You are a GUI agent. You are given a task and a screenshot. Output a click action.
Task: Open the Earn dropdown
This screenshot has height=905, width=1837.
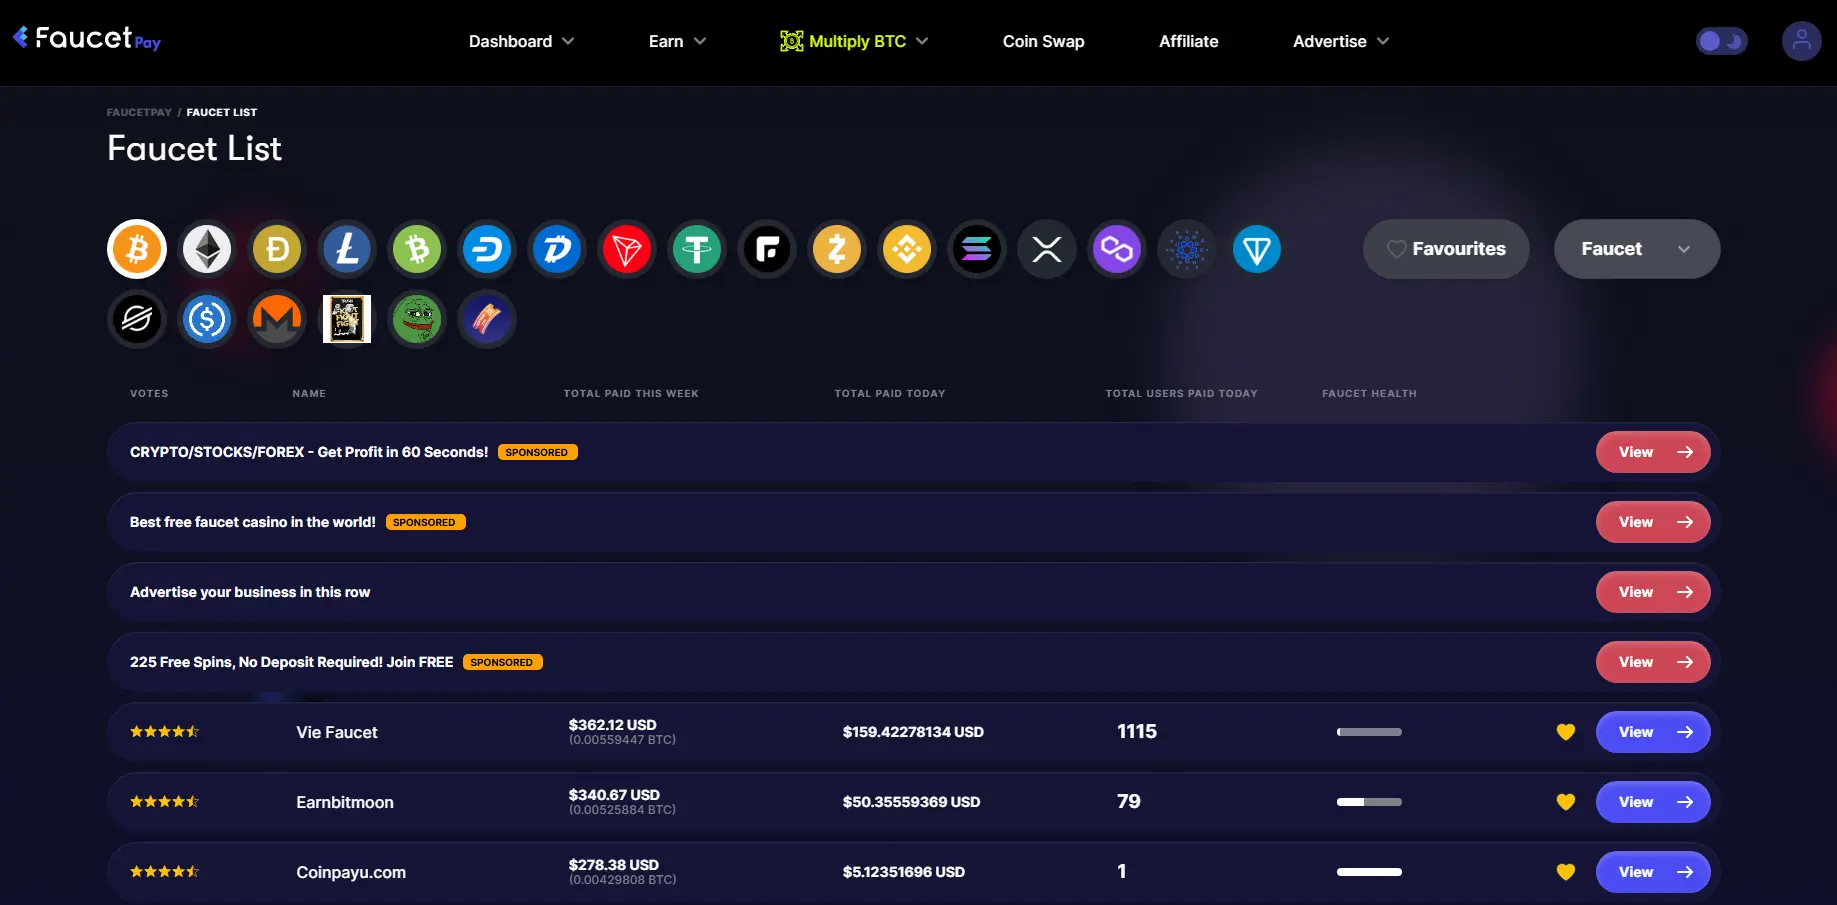[677, 41]
